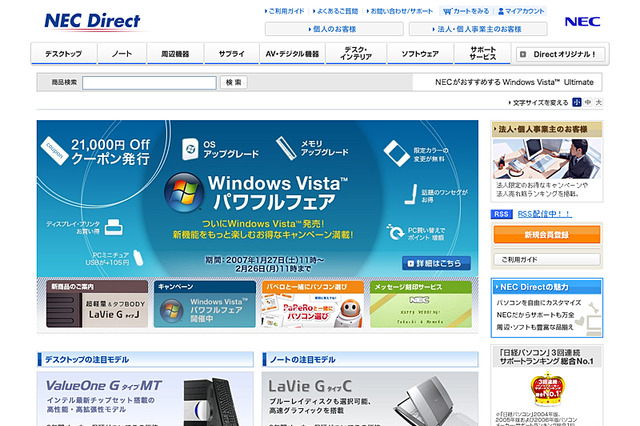Click the printer icon for ディスプレイ・プリンタ

pos(113,227)
